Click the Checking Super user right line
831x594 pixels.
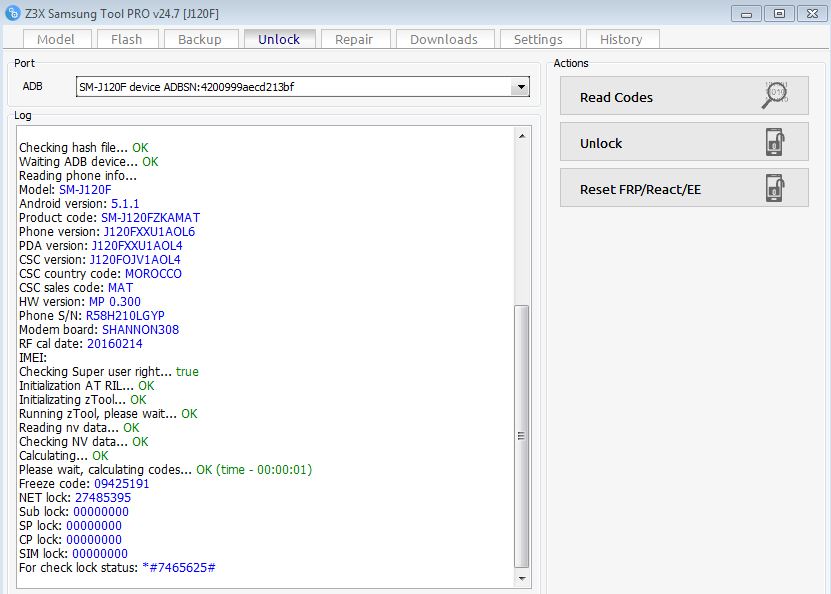109,371
